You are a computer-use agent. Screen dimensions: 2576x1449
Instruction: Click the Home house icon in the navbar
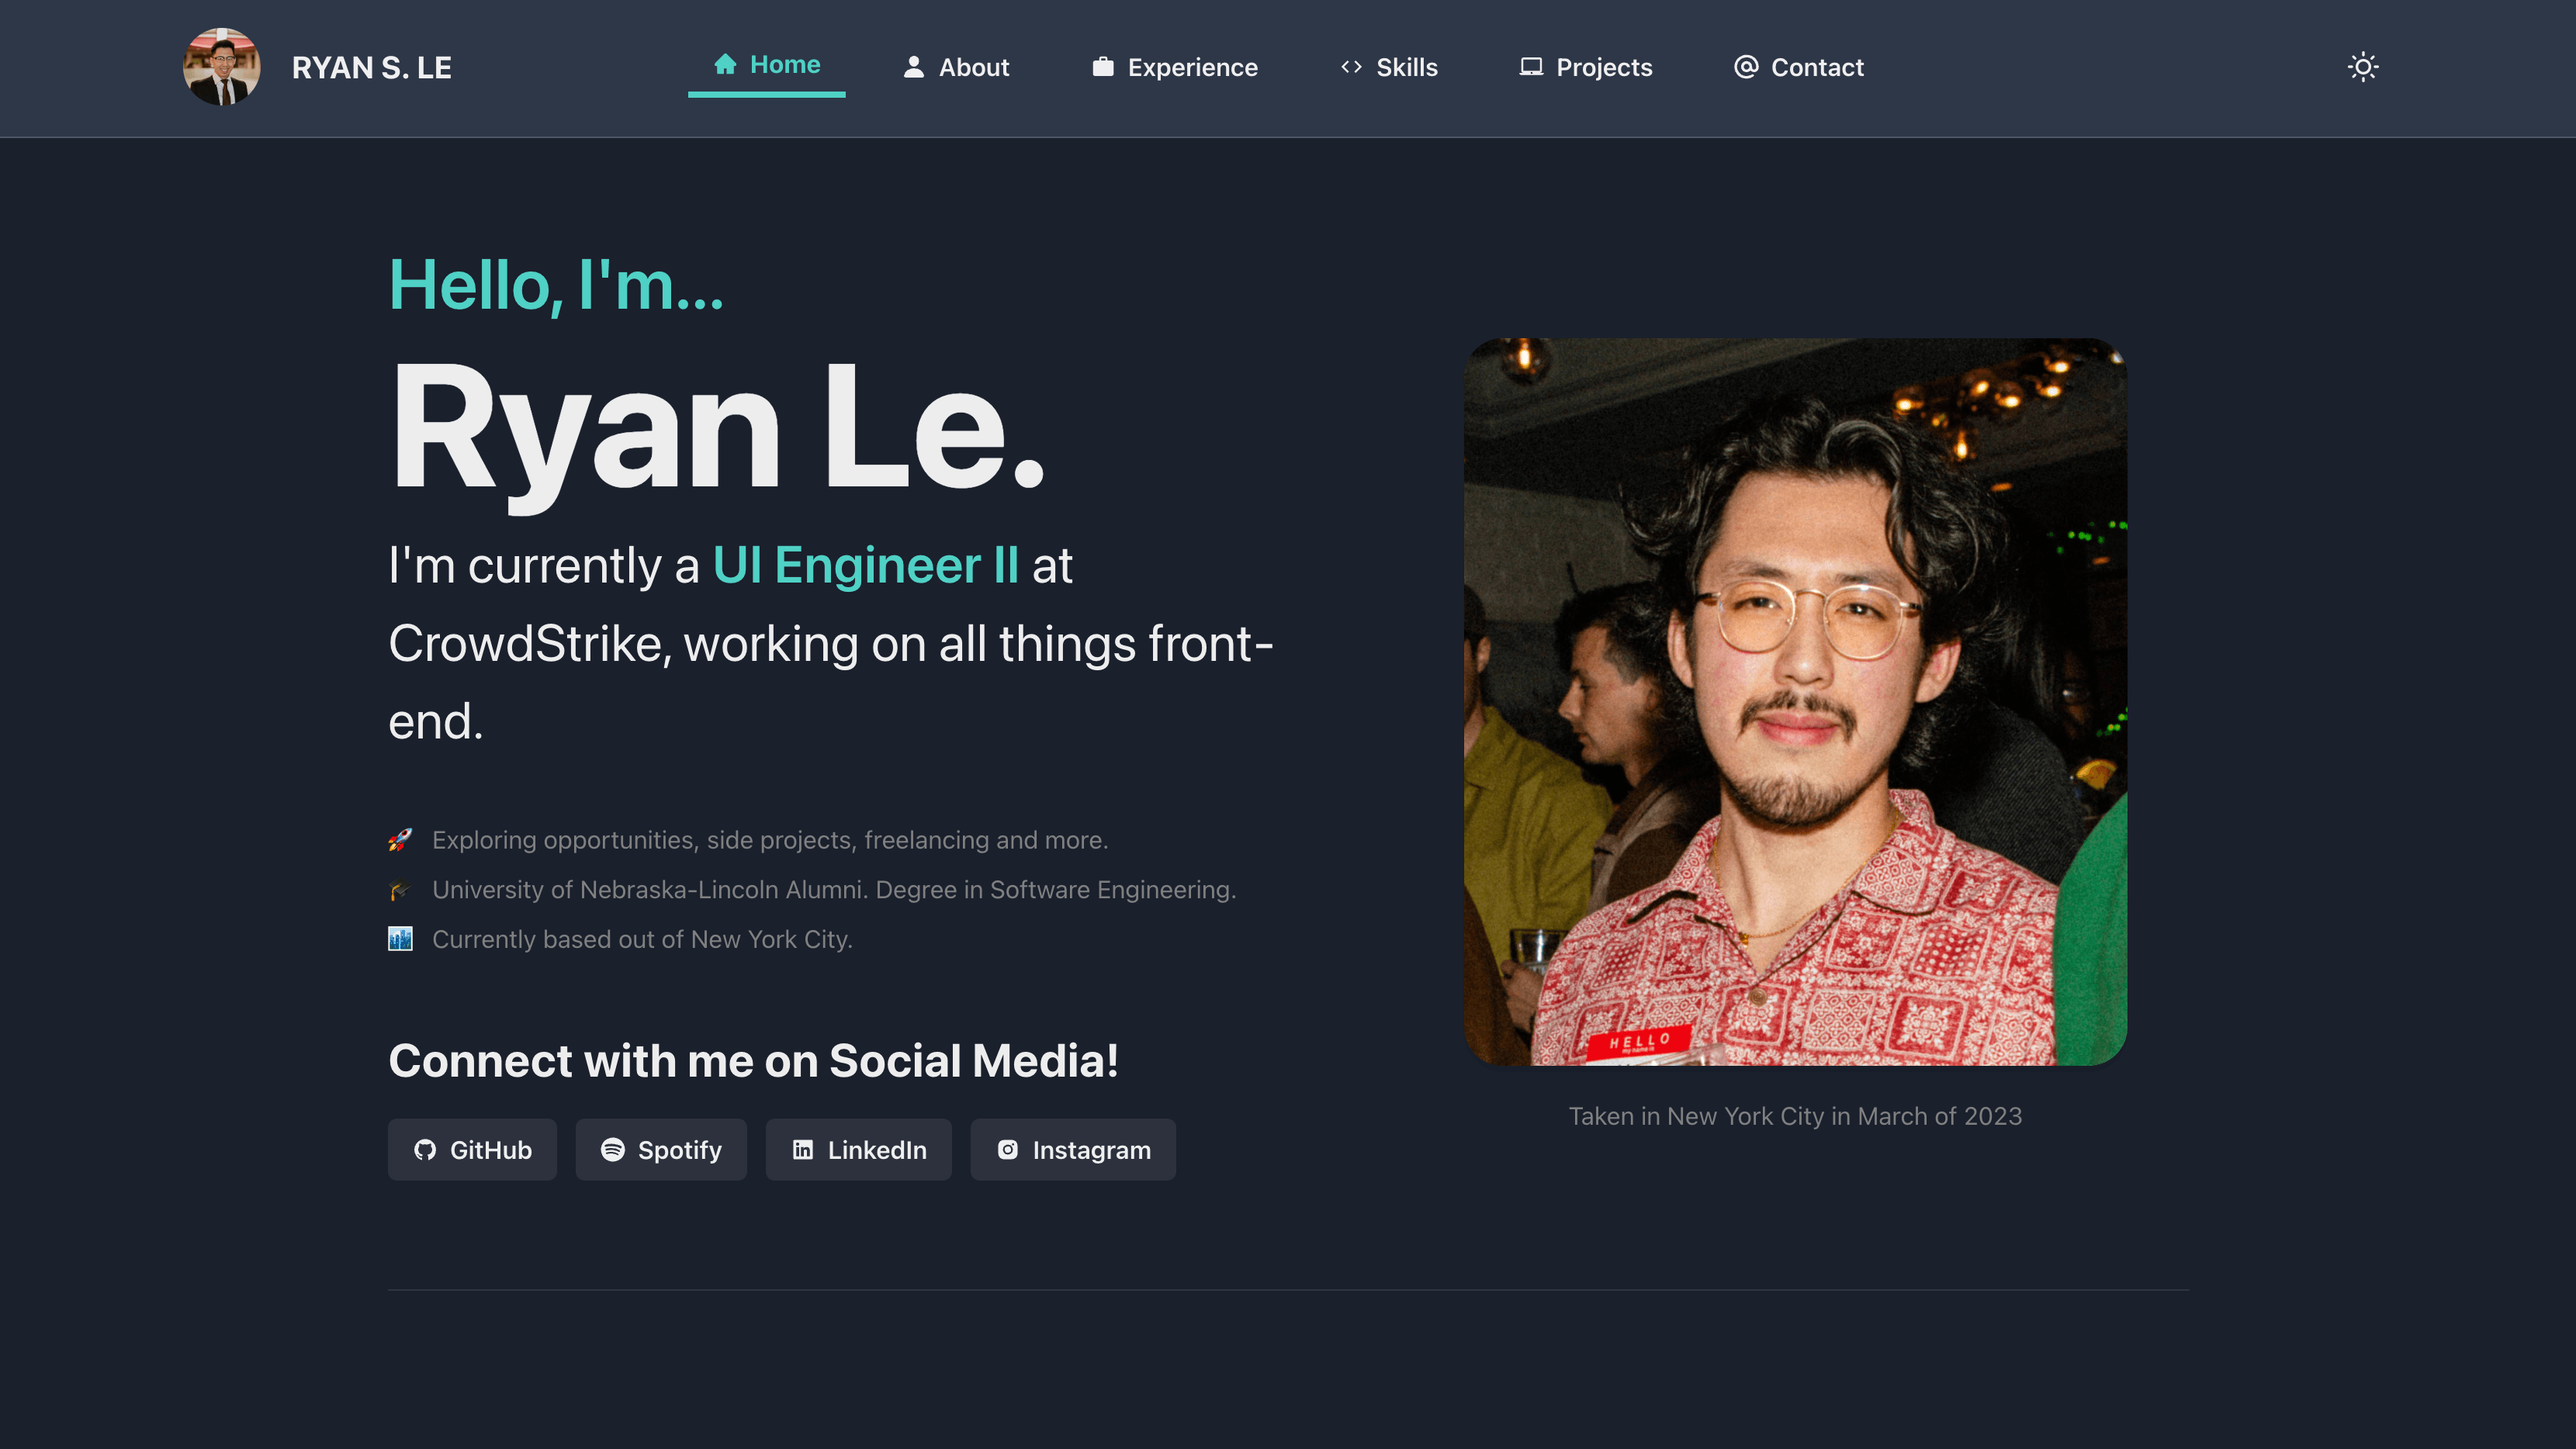(x=725, y=64)
